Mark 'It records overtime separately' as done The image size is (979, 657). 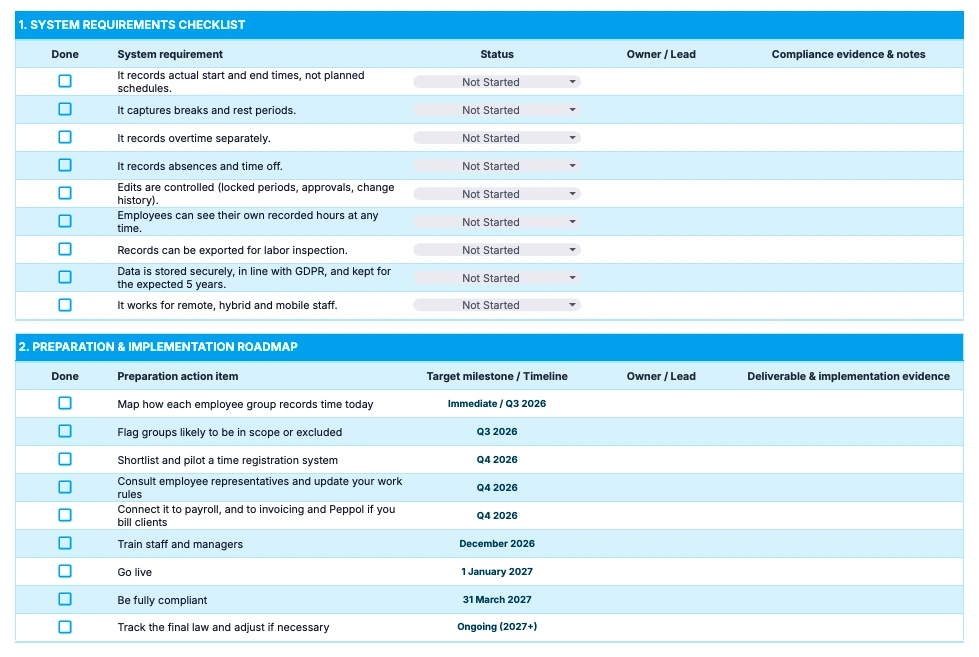pos(65,137)
